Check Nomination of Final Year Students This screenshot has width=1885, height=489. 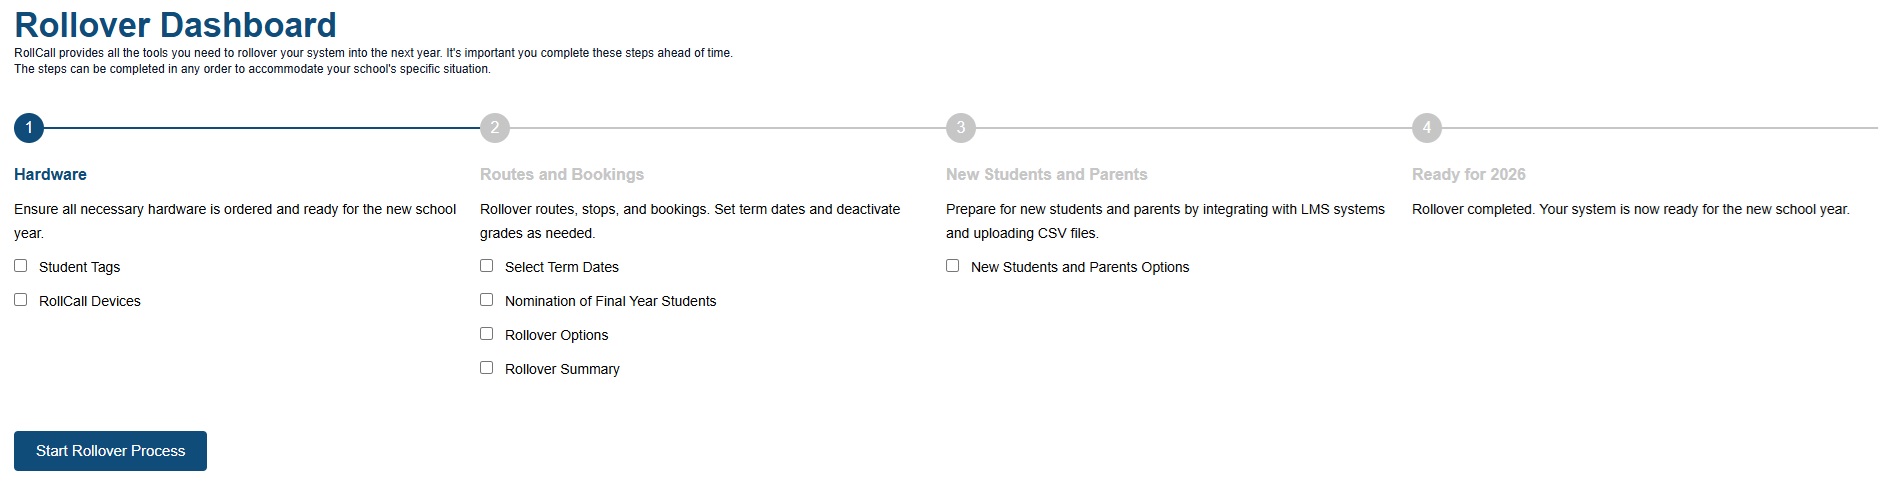[x=487, y=300]
